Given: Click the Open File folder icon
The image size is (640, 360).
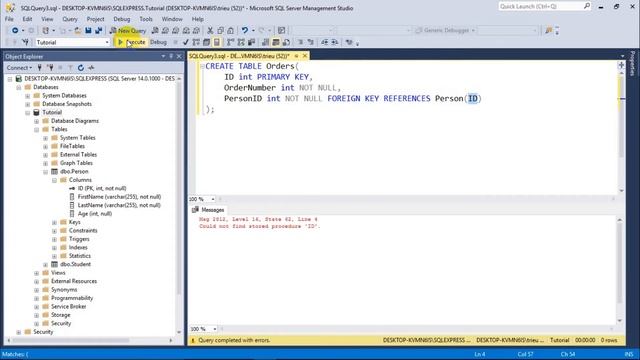Looking at the screenshot, I should click(78, 31).
